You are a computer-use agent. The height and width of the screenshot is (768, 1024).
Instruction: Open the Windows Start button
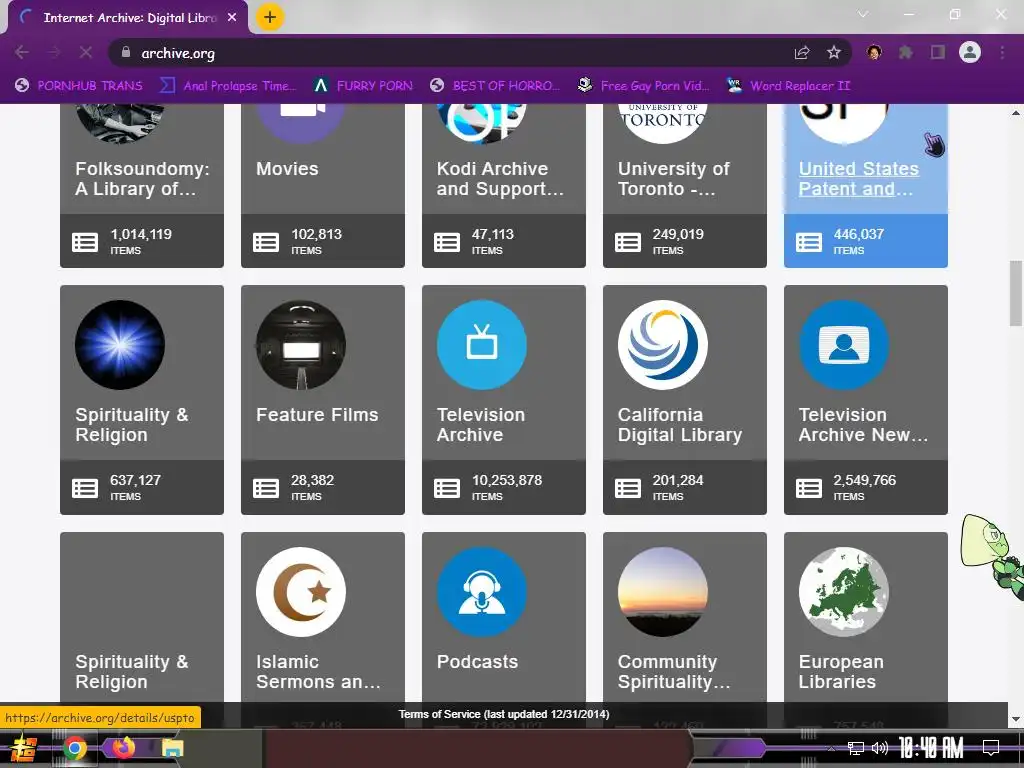pos(24,748)
